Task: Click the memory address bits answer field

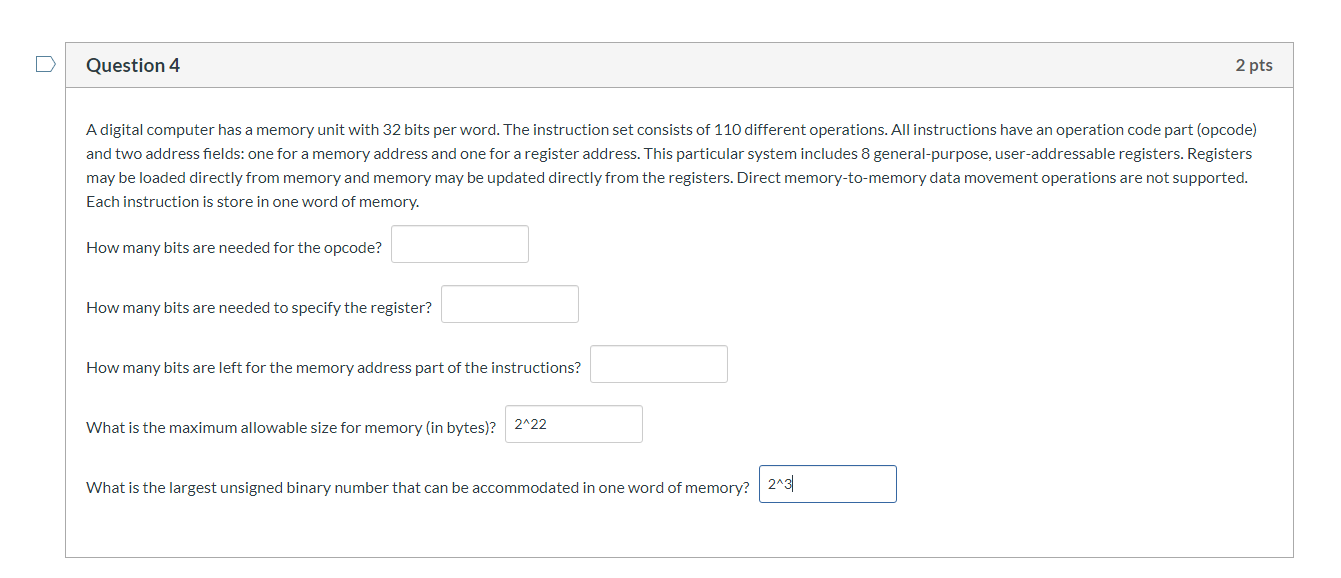Action: (x=658, y=363)
